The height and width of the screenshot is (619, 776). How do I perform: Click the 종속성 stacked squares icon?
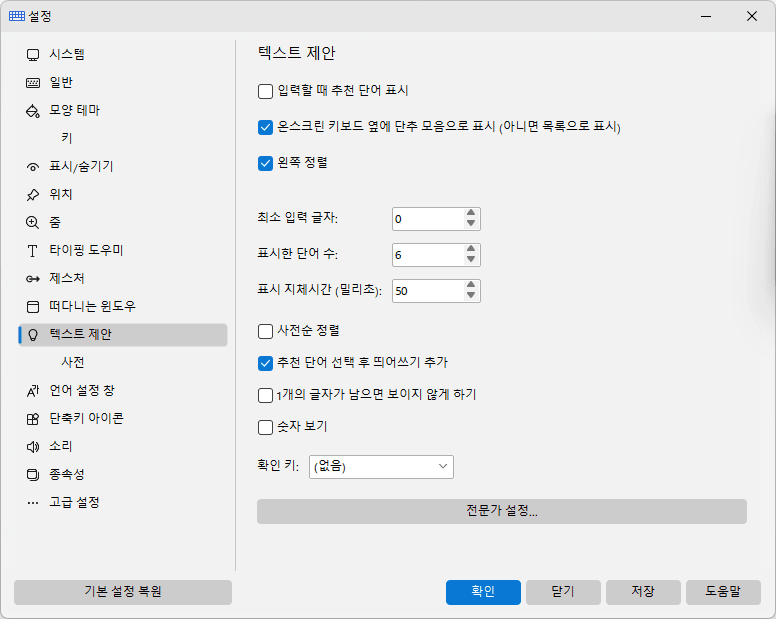(33, 475)
